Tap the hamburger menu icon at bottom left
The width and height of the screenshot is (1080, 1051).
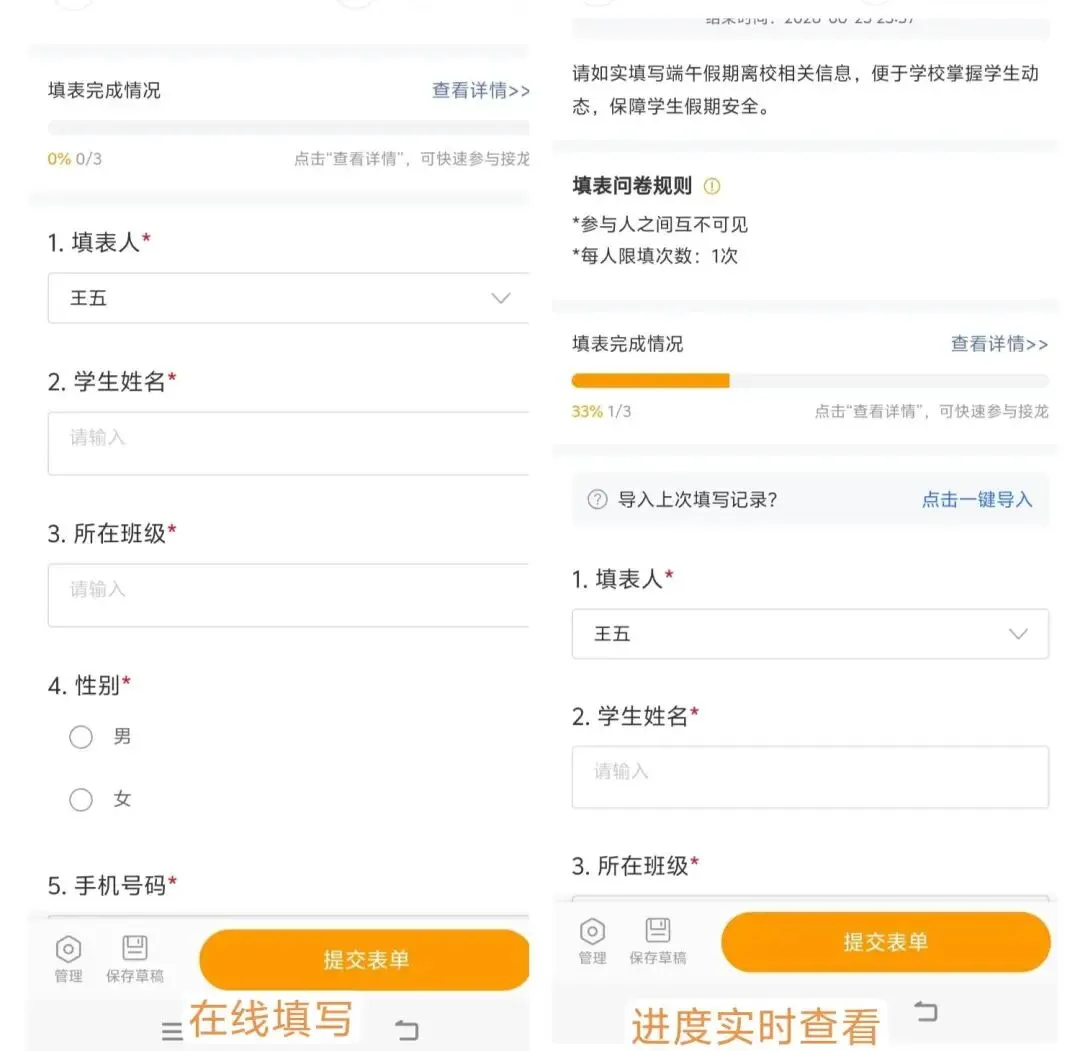172,1031
